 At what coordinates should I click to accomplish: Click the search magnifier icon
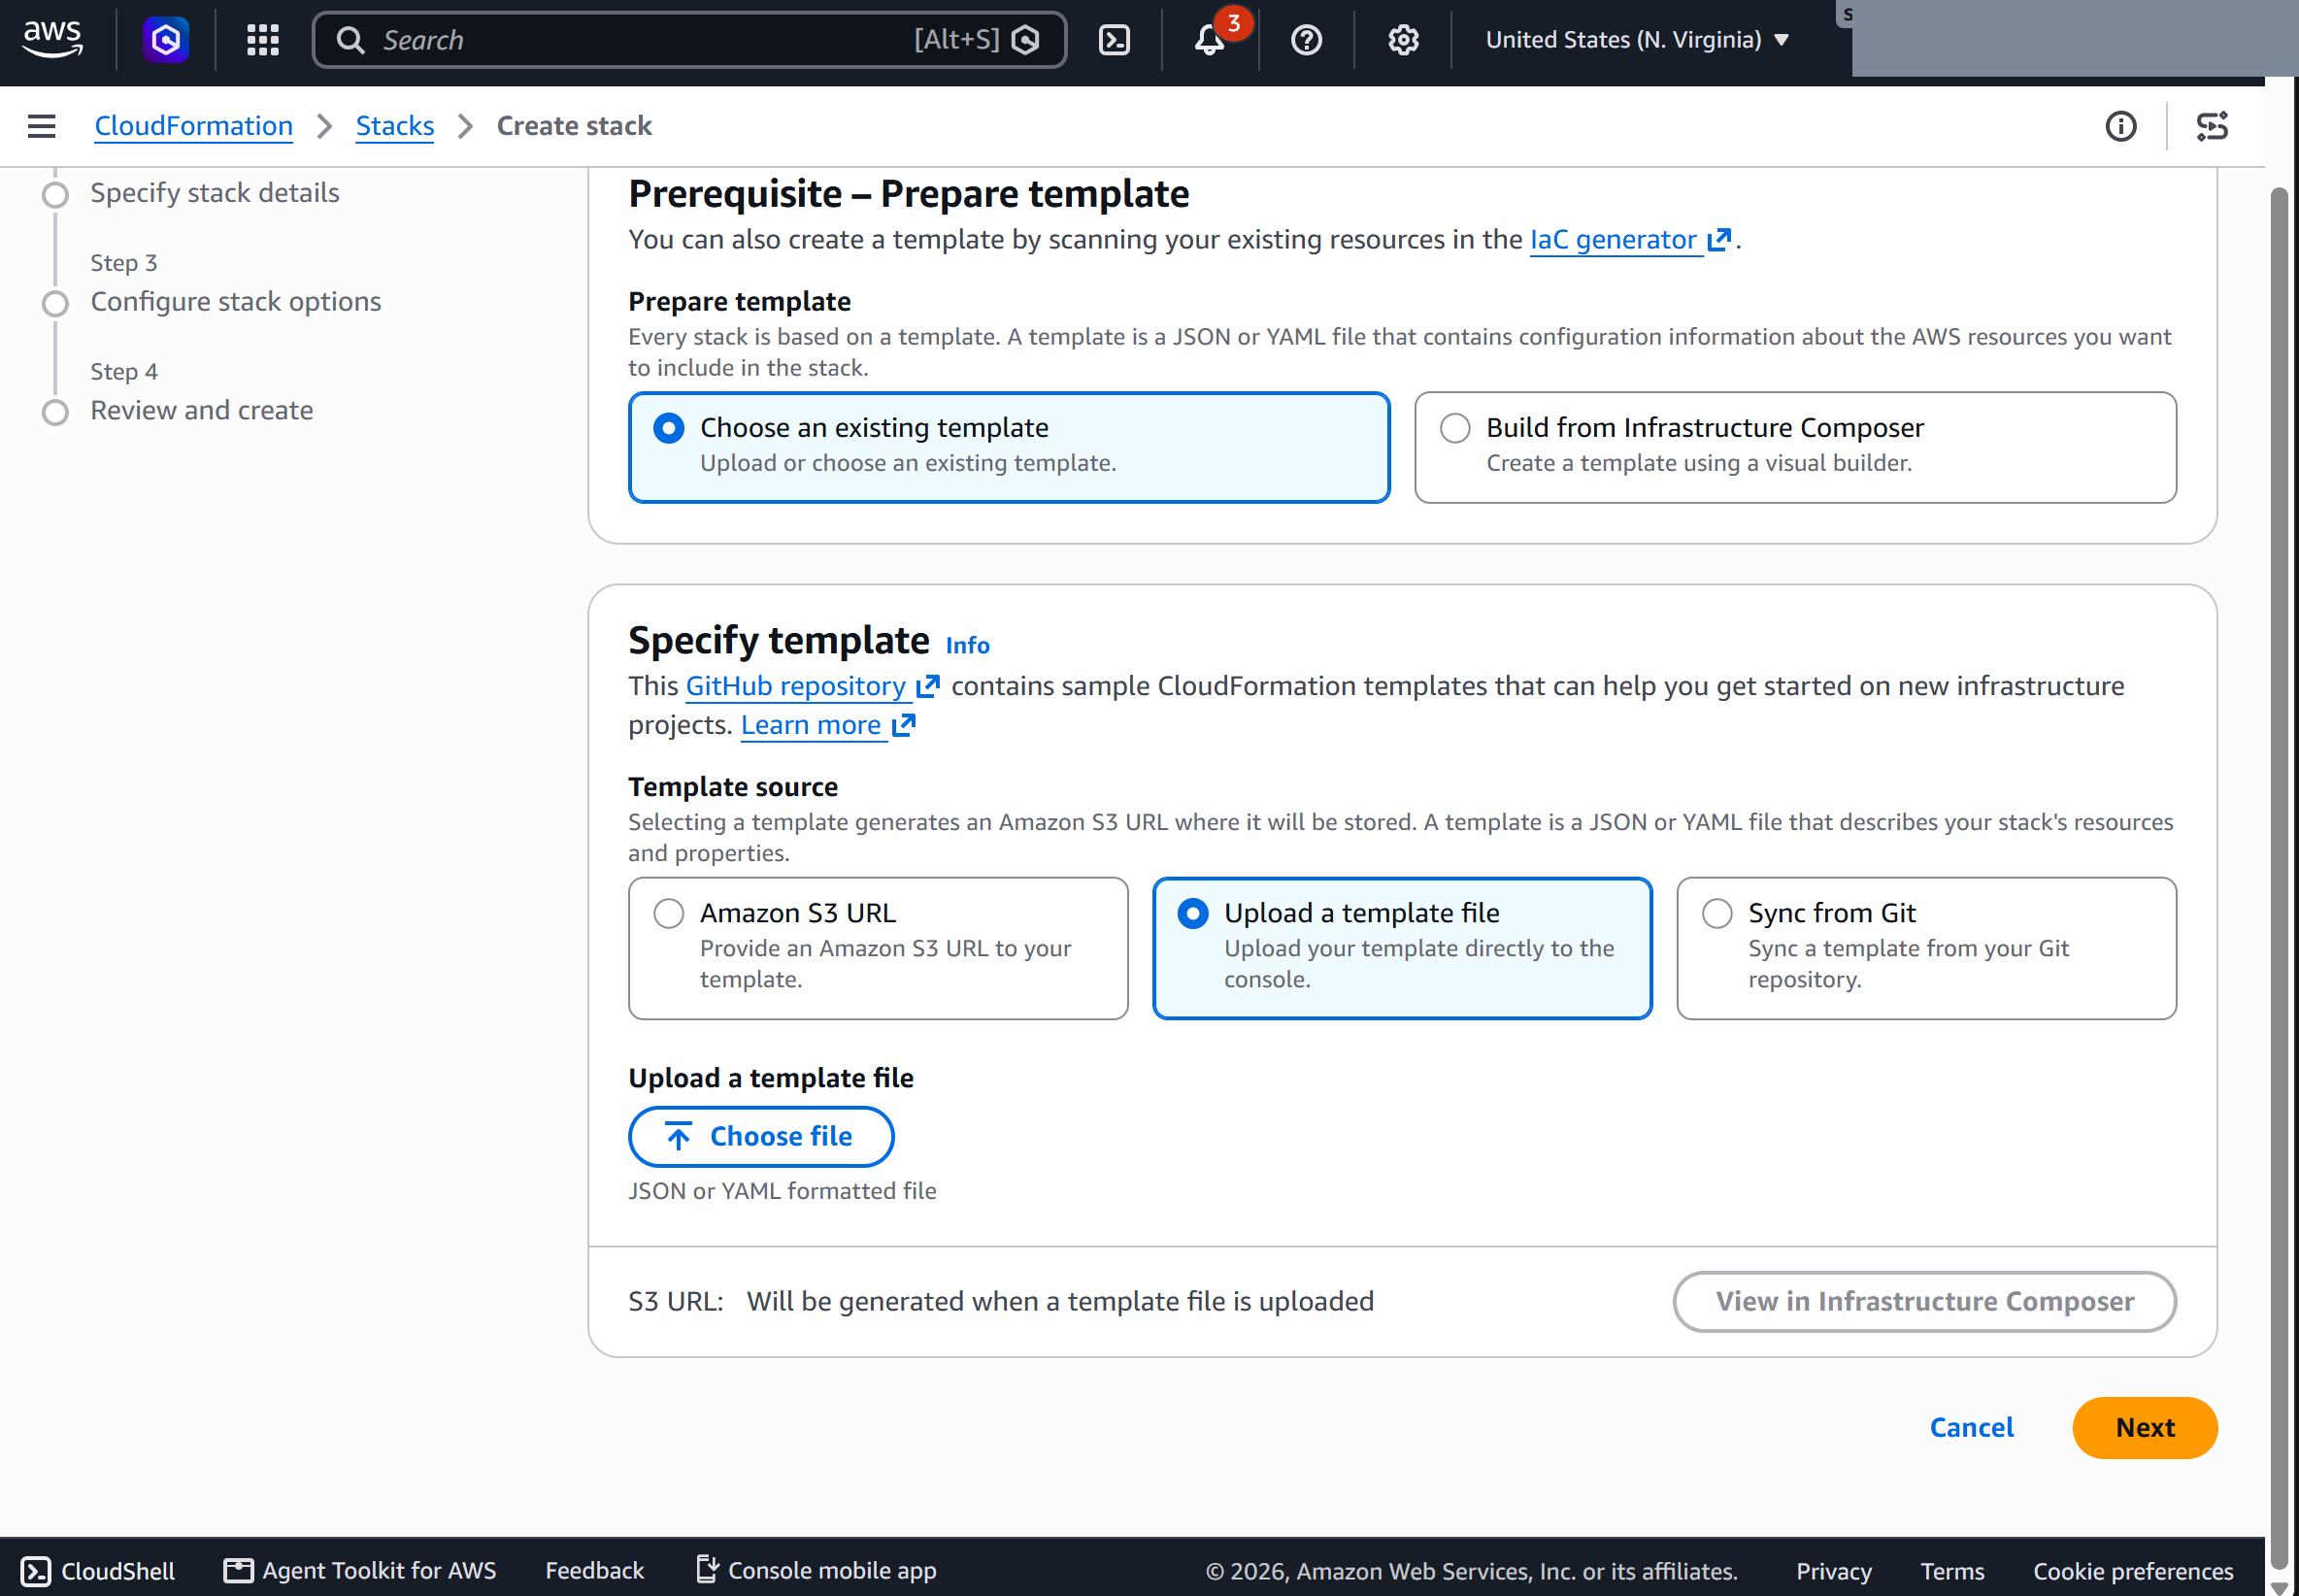coord(350,40)
